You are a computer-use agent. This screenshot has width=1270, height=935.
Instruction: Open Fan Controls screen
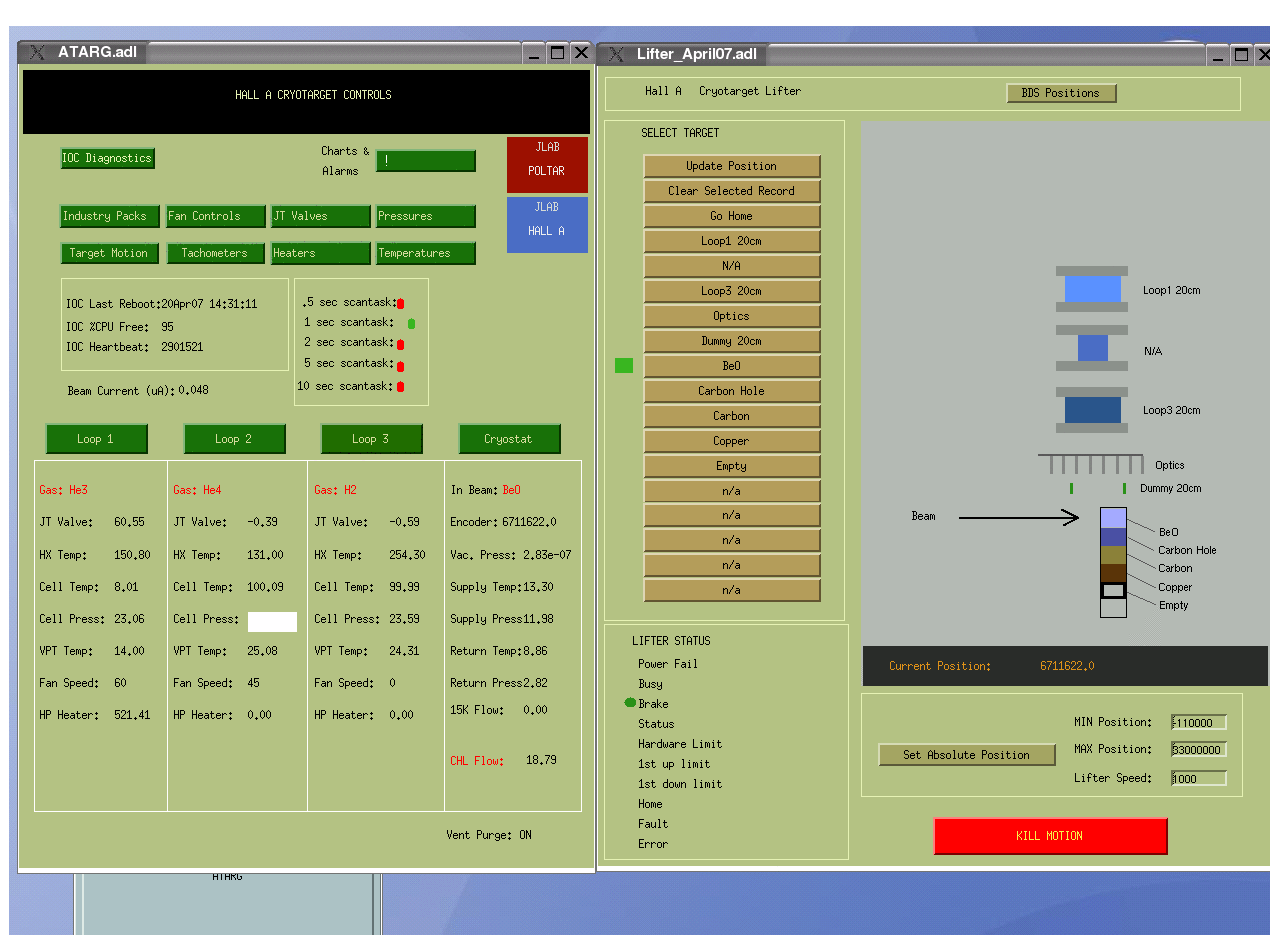214,216
